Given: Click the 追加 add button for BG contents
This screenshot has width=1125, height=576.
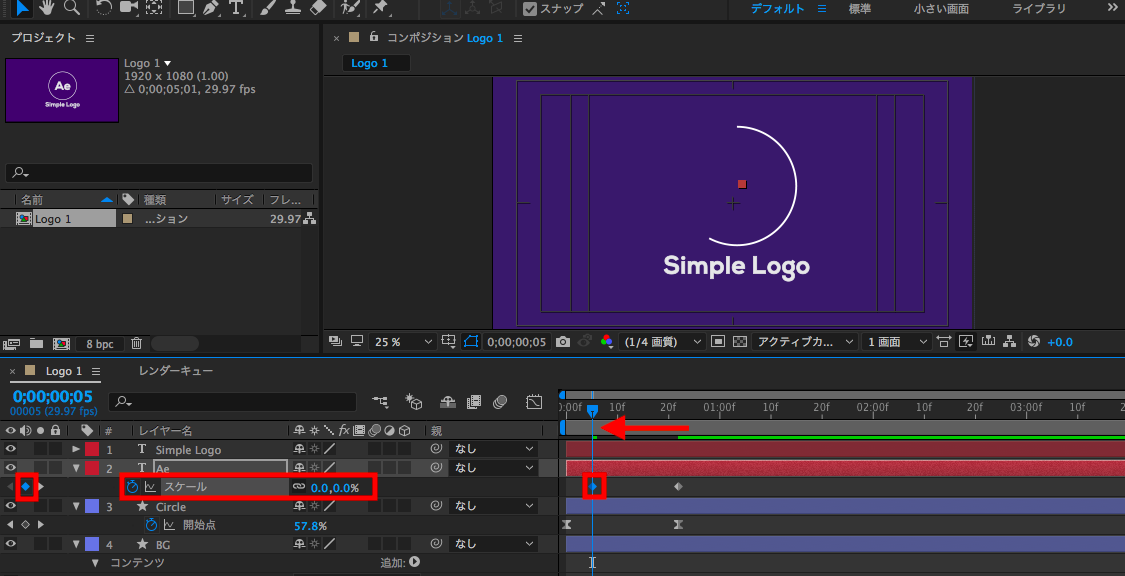Looking at the screenshot, I should (x=414, y=562).
